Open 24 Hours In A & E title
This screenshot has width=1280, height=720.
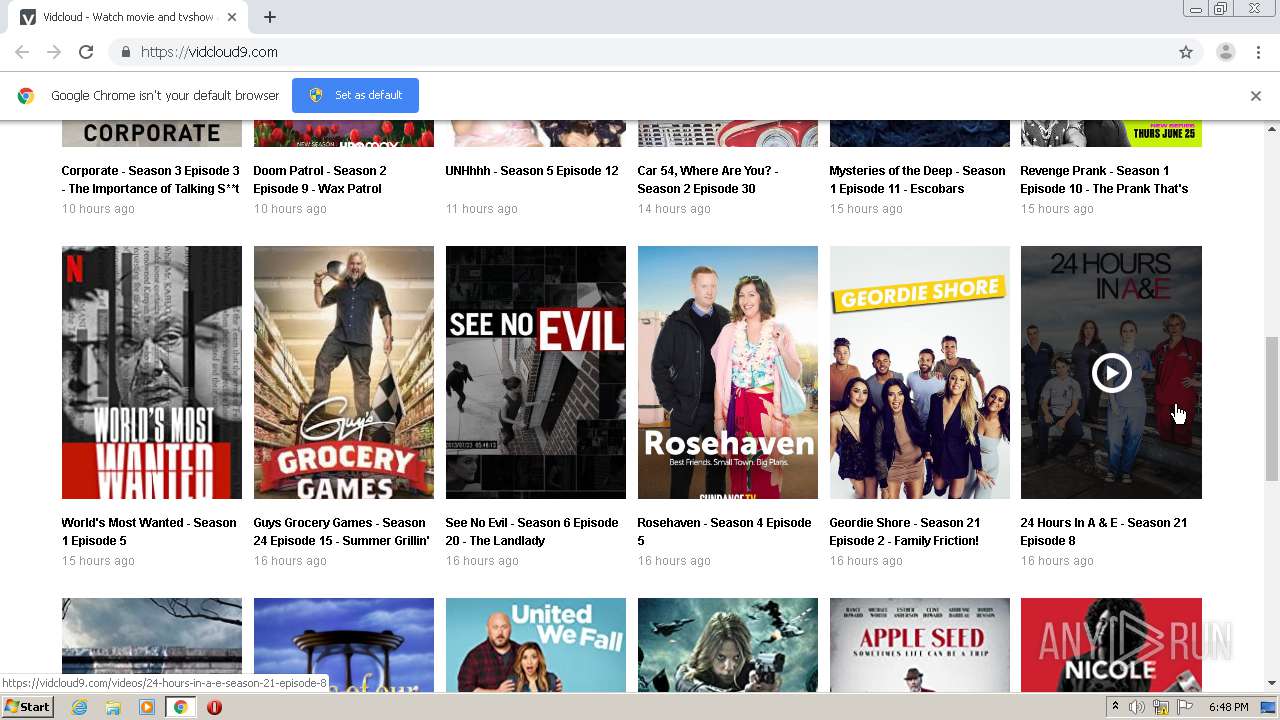[1104, 532]
